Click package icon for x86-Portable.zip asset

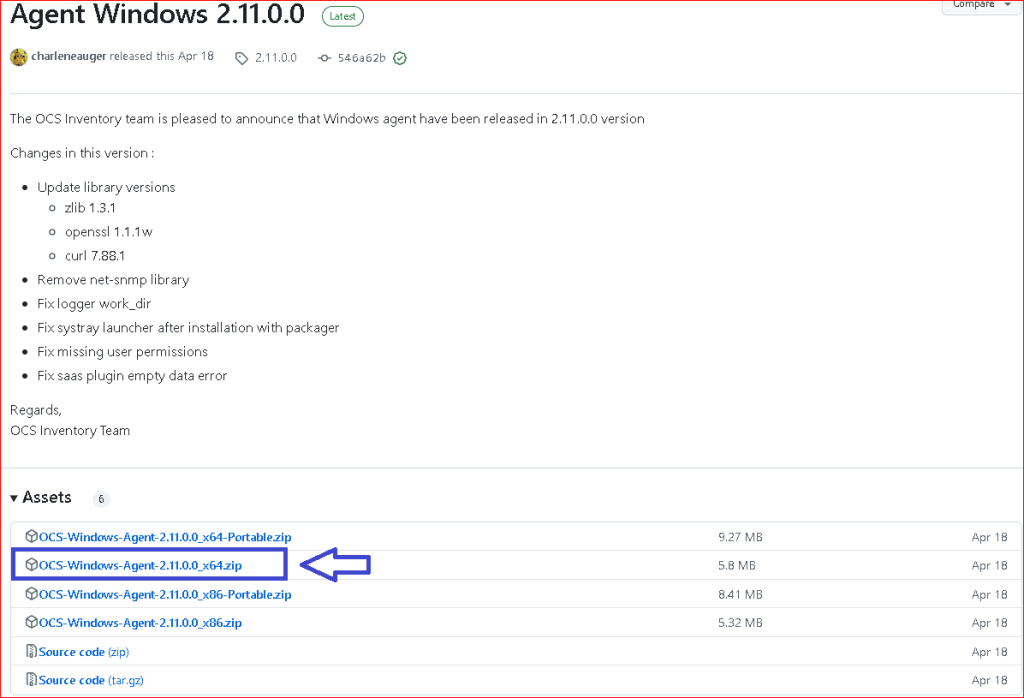tap(31, 594)
